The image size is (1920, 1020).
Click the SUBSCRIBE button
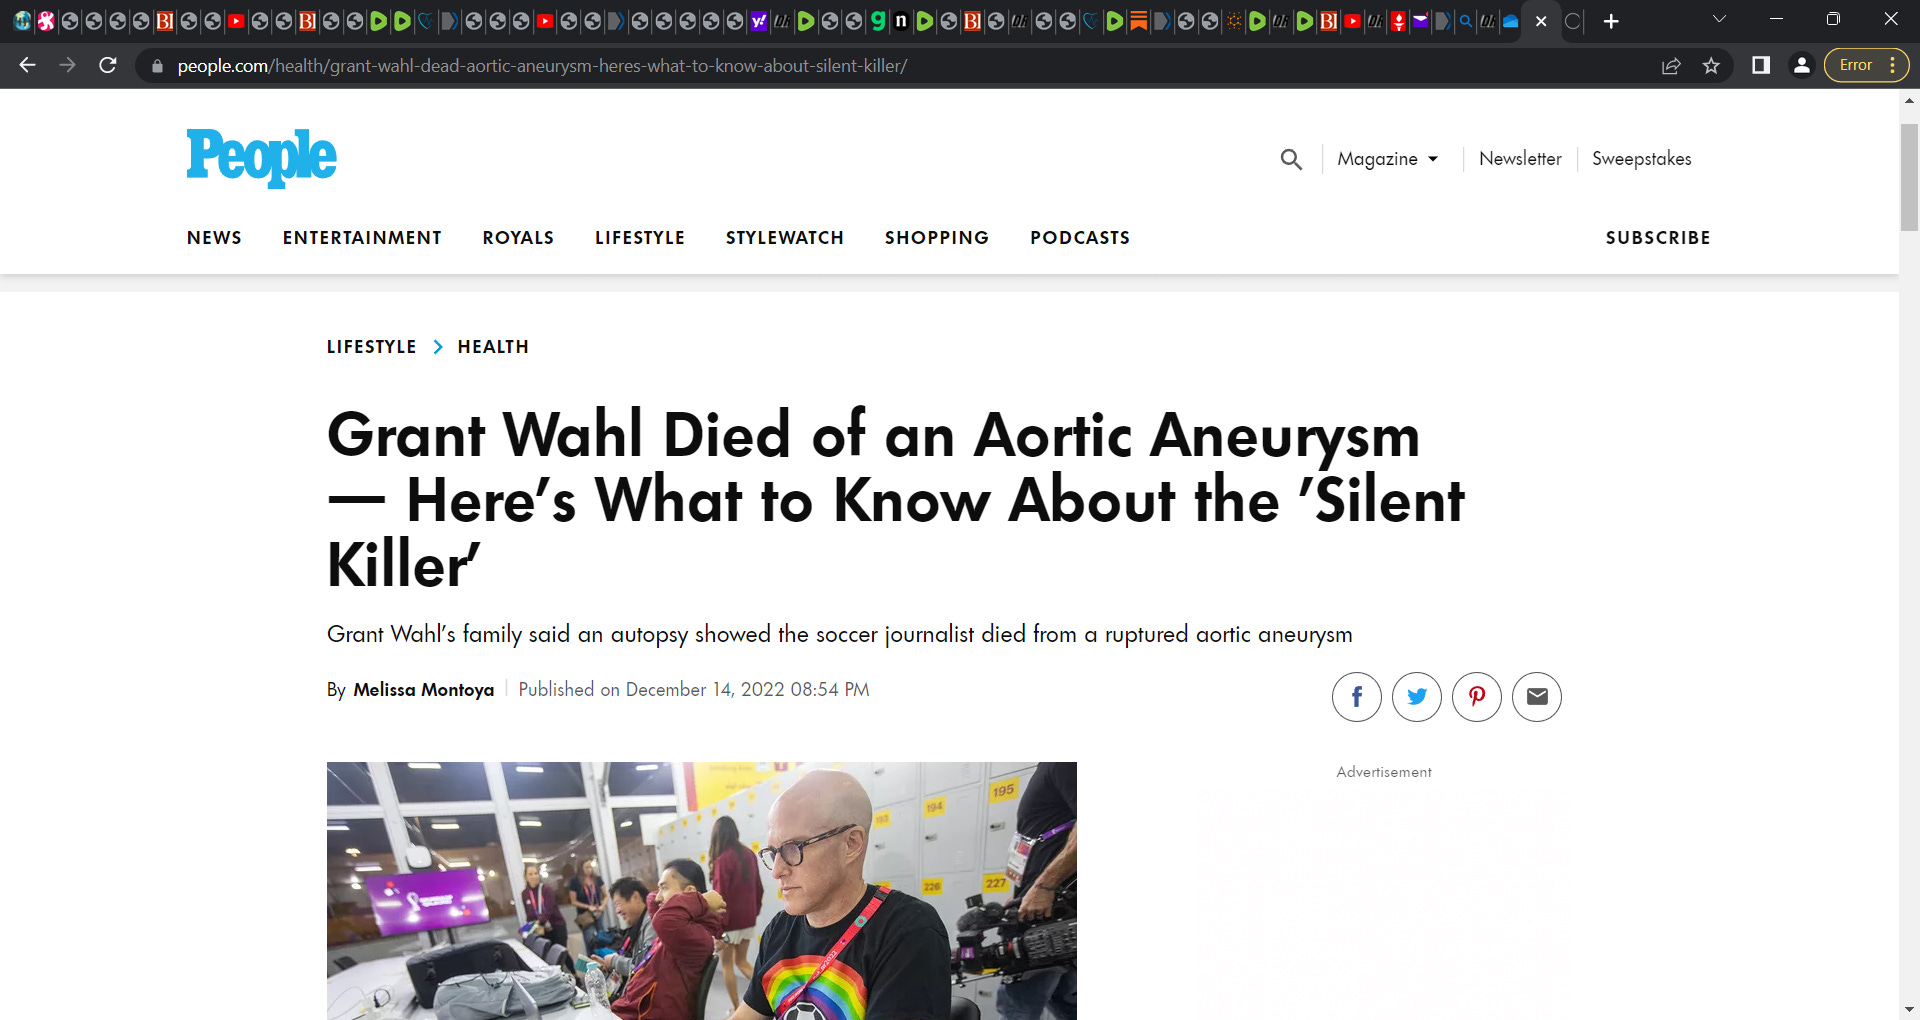coord(1658,238)
